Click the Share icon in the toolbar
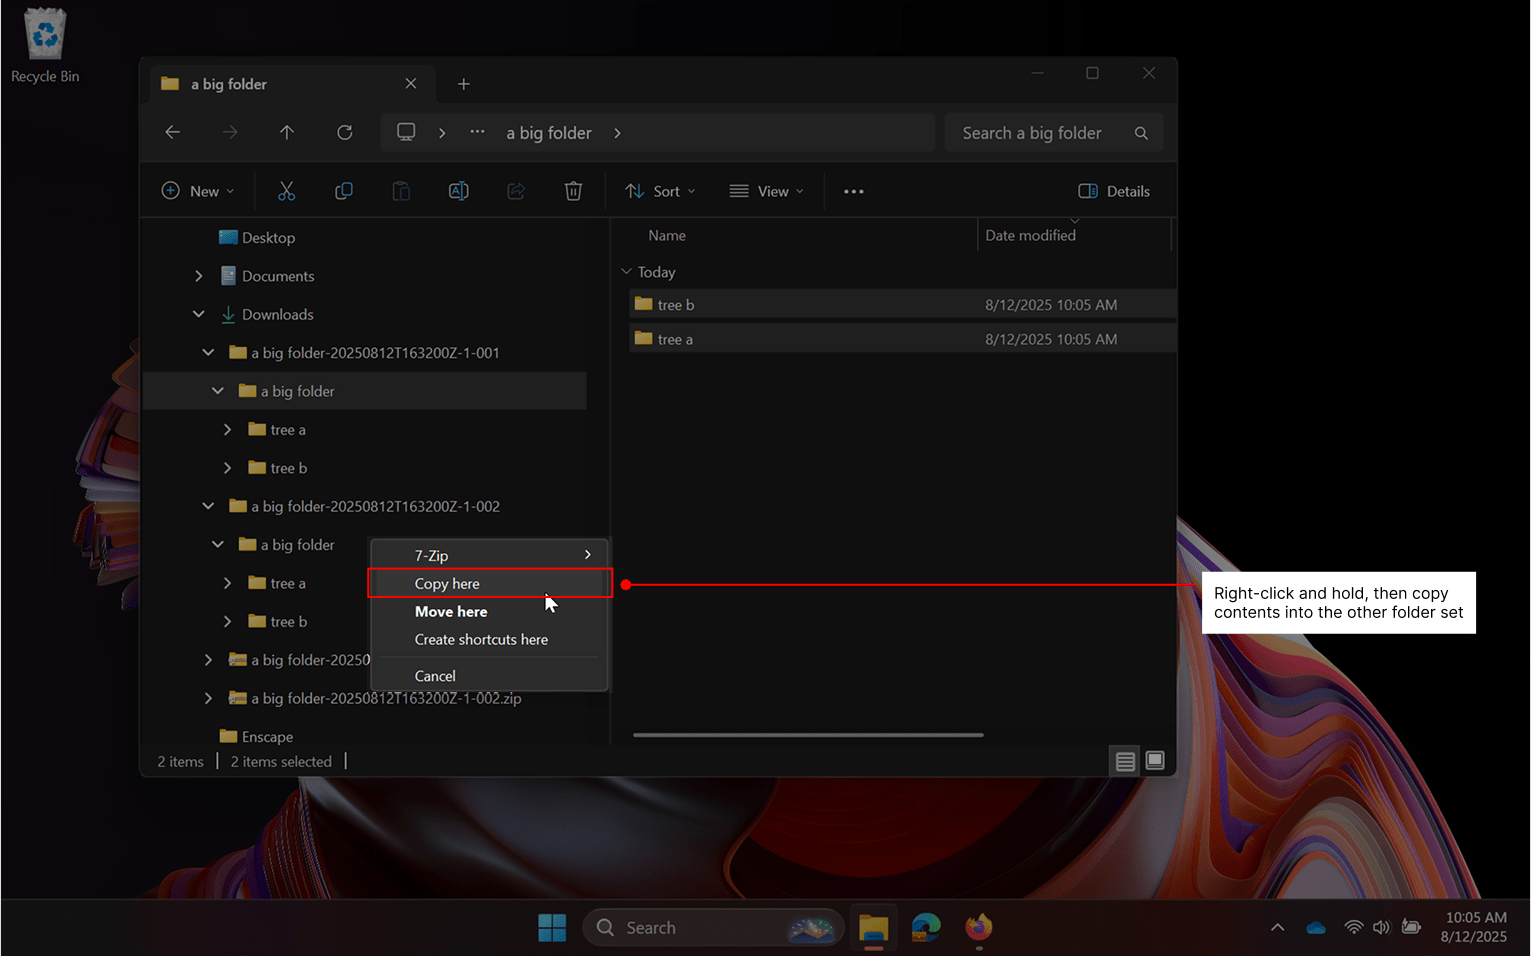This screenshot has height=956, width=1531. pos(516,190)
